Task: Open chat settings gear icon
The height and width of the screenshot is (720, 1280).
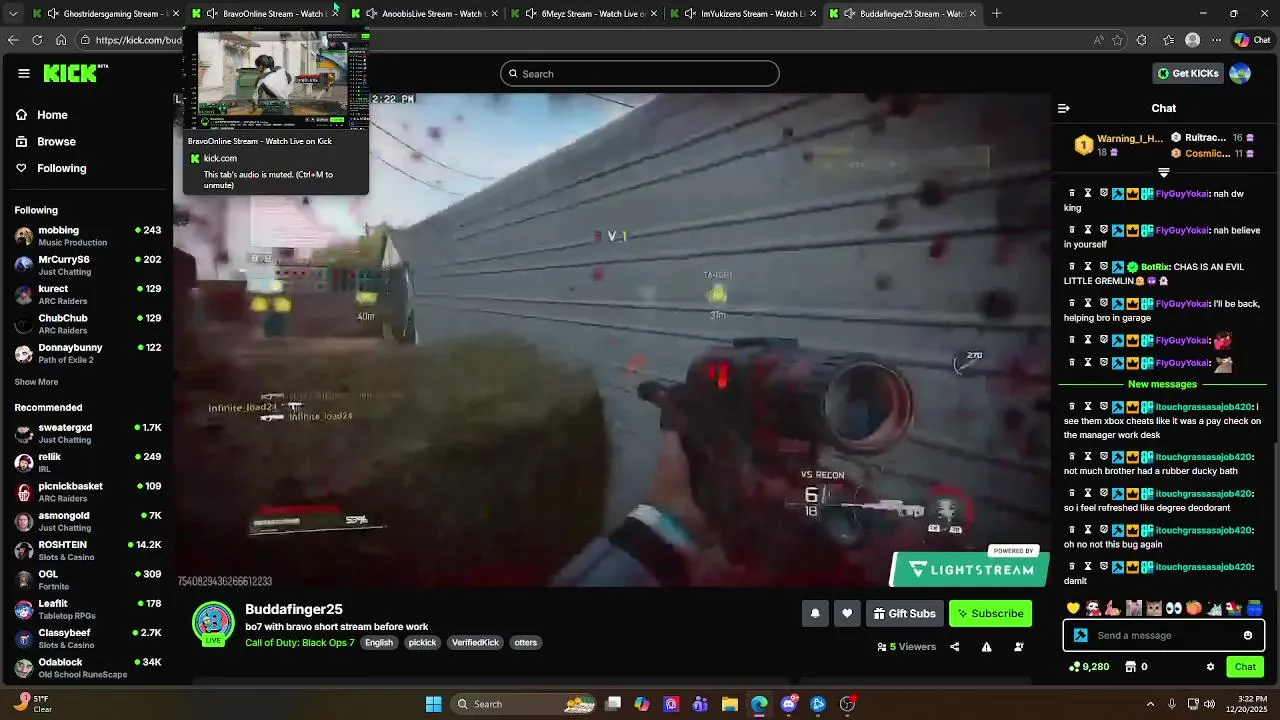Action: pos(1210,667)
